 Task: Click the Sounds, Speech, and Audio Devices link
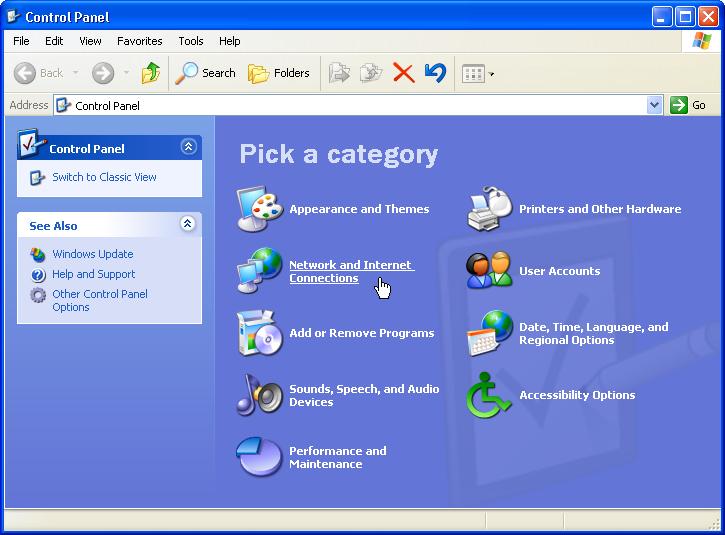(364, 395)
